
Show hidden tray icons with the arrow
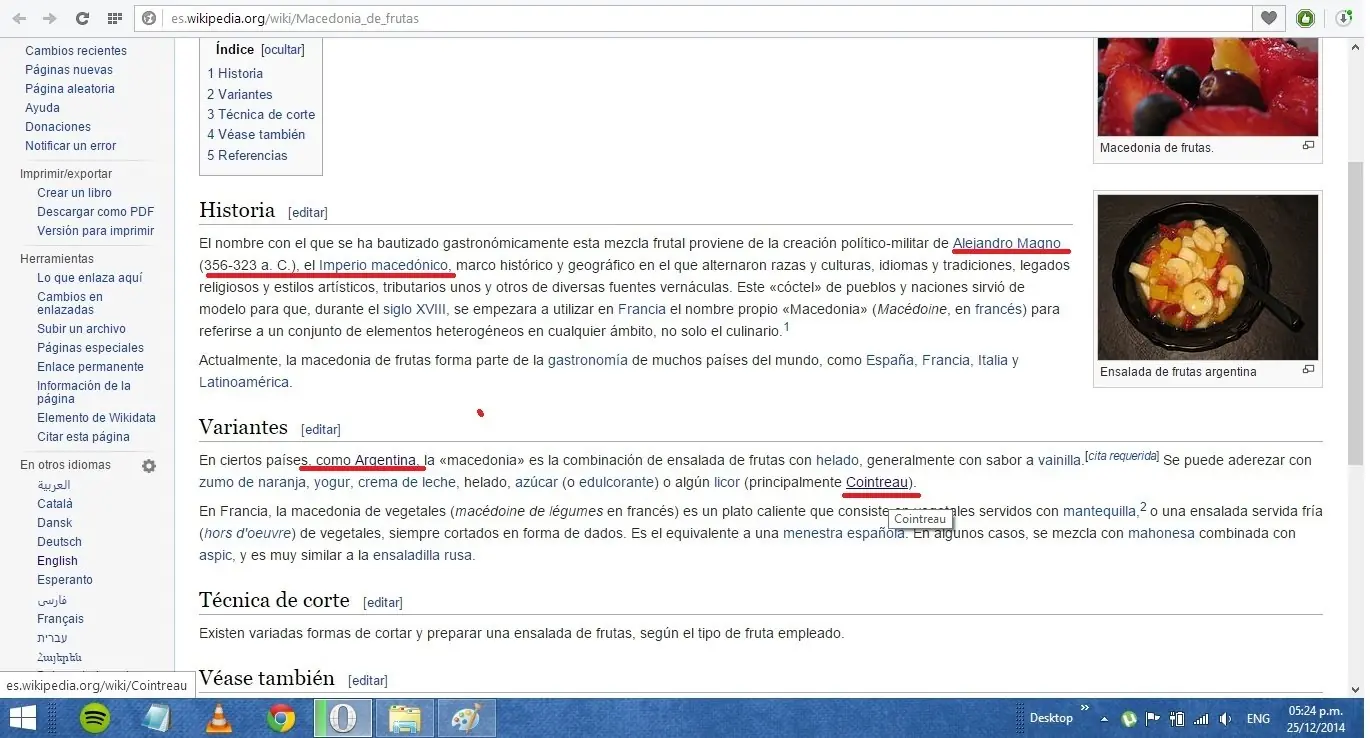pos(1103,718)
